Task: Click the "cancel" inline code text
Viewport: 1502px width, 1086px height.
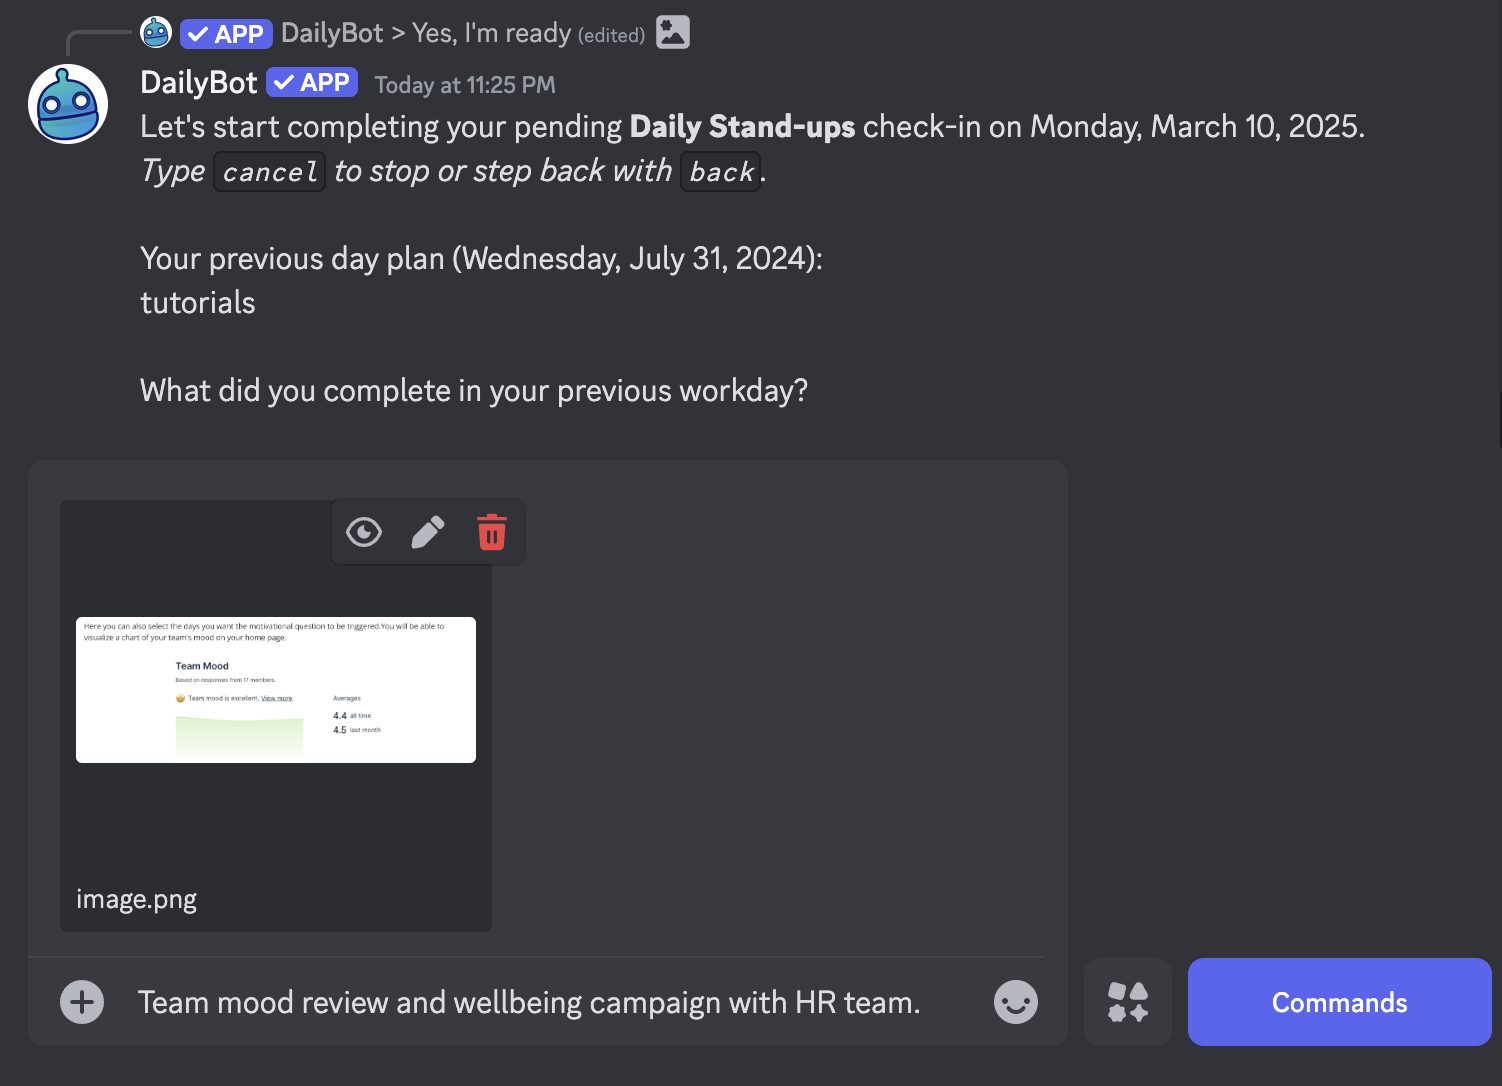Action: point(270,172)
